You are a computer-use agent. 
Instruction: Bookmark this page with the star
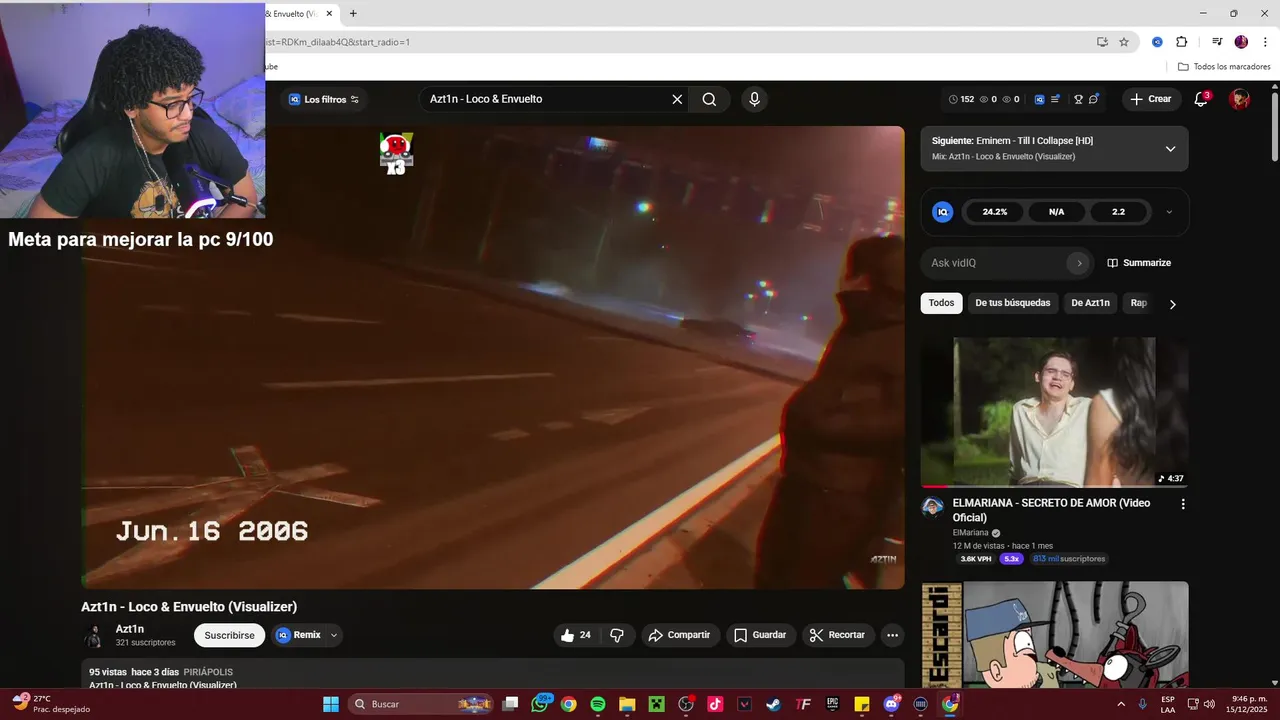1124,42
